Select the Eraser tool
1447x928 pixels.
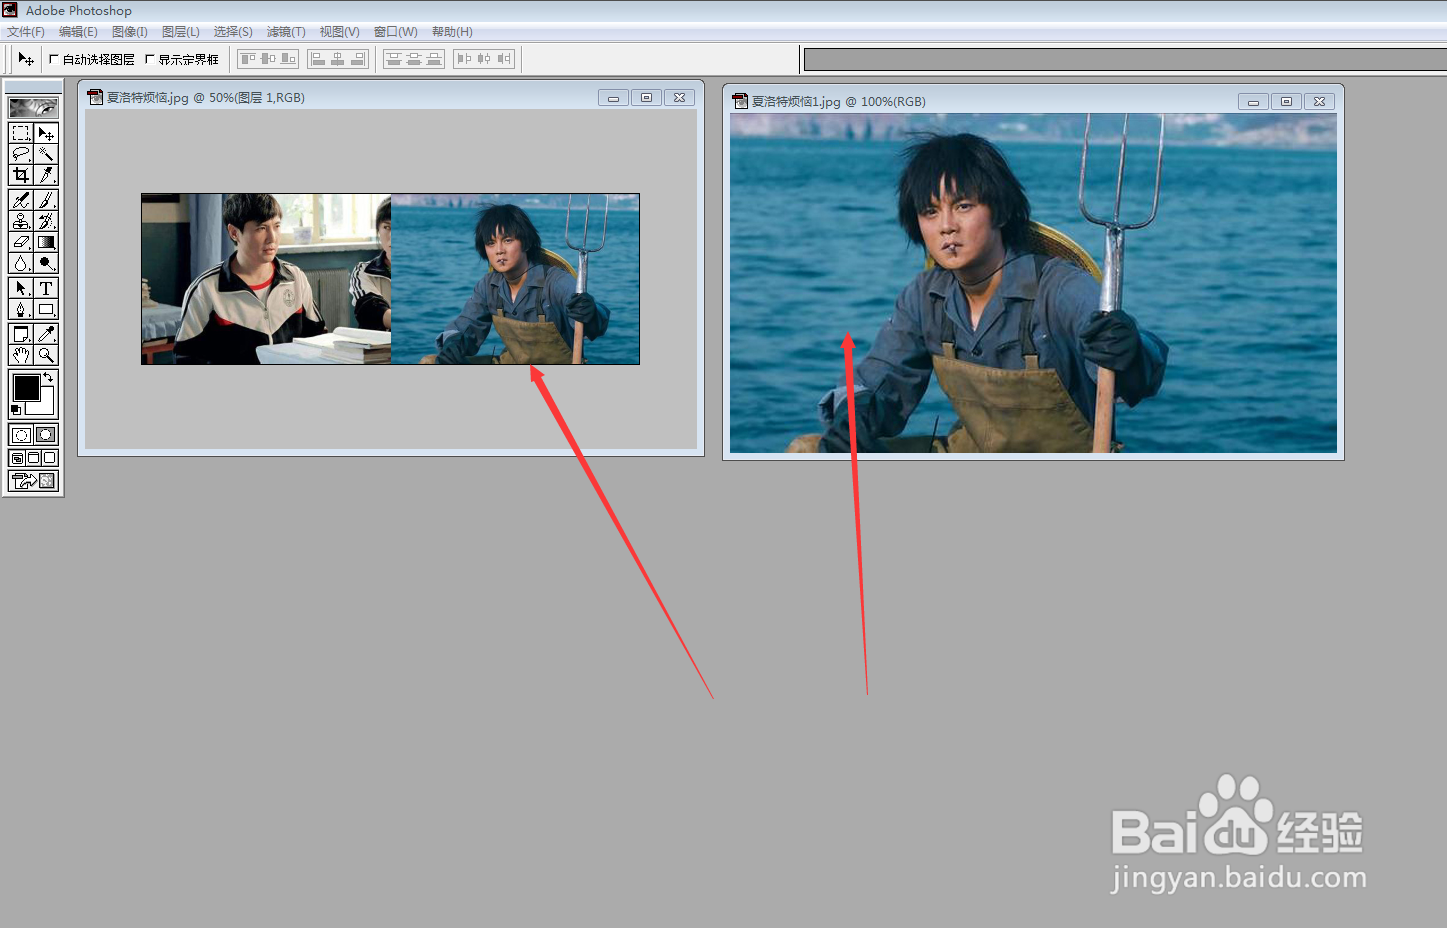point(21,242)
